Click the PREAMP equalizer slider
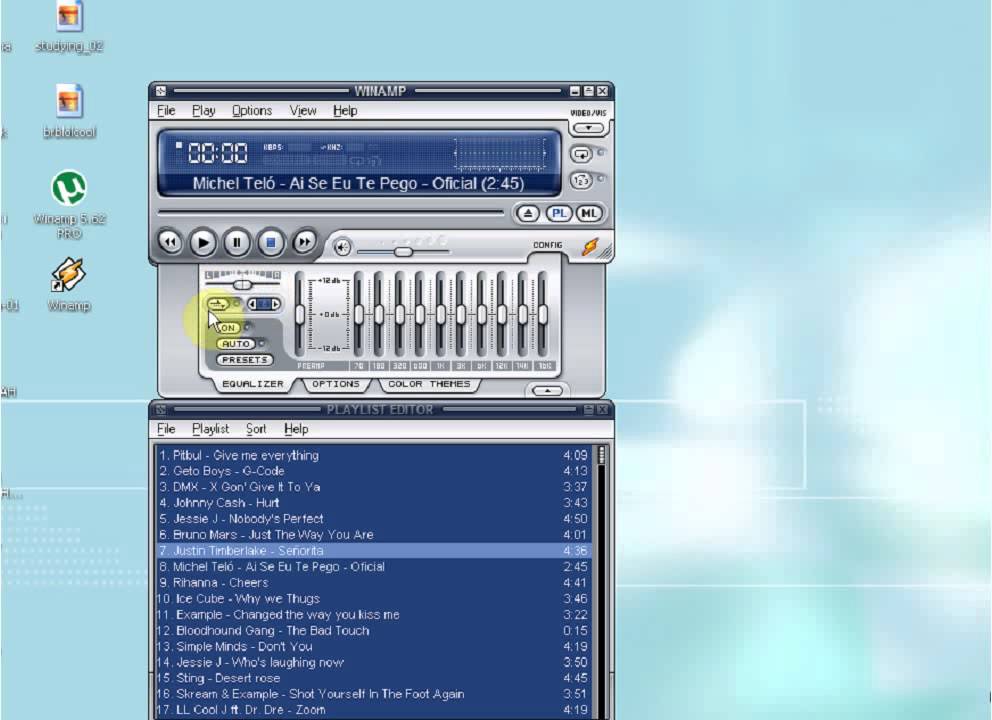Image resolution: width=992 pixels, height=720 pixels. click(x=300, y=314)
